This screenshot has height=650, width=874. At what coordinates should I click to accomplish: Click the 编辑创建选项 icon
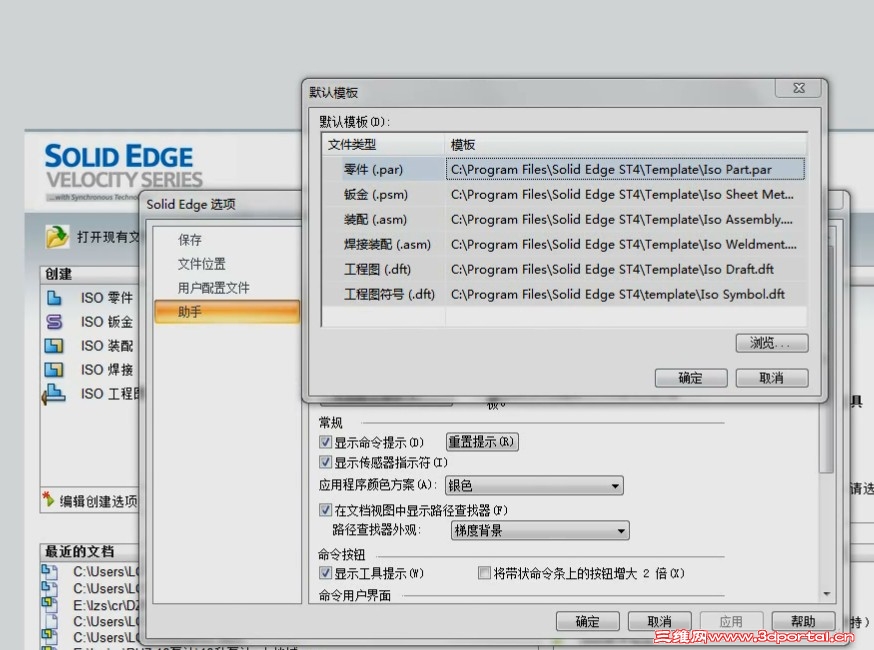pyautogui.click(x=48, y=499)
